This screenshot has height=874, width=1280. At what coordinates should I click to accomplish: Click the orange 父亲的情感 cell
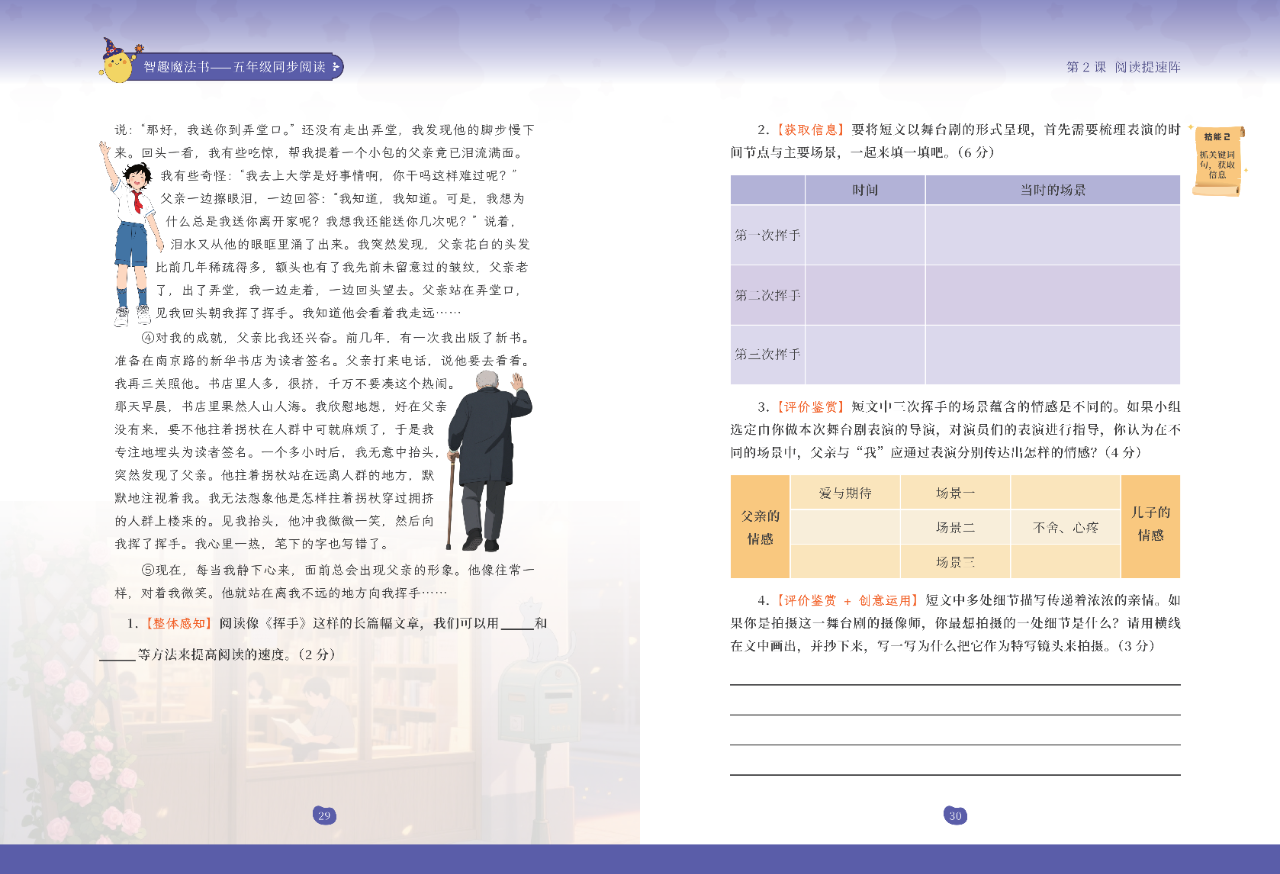760,526
